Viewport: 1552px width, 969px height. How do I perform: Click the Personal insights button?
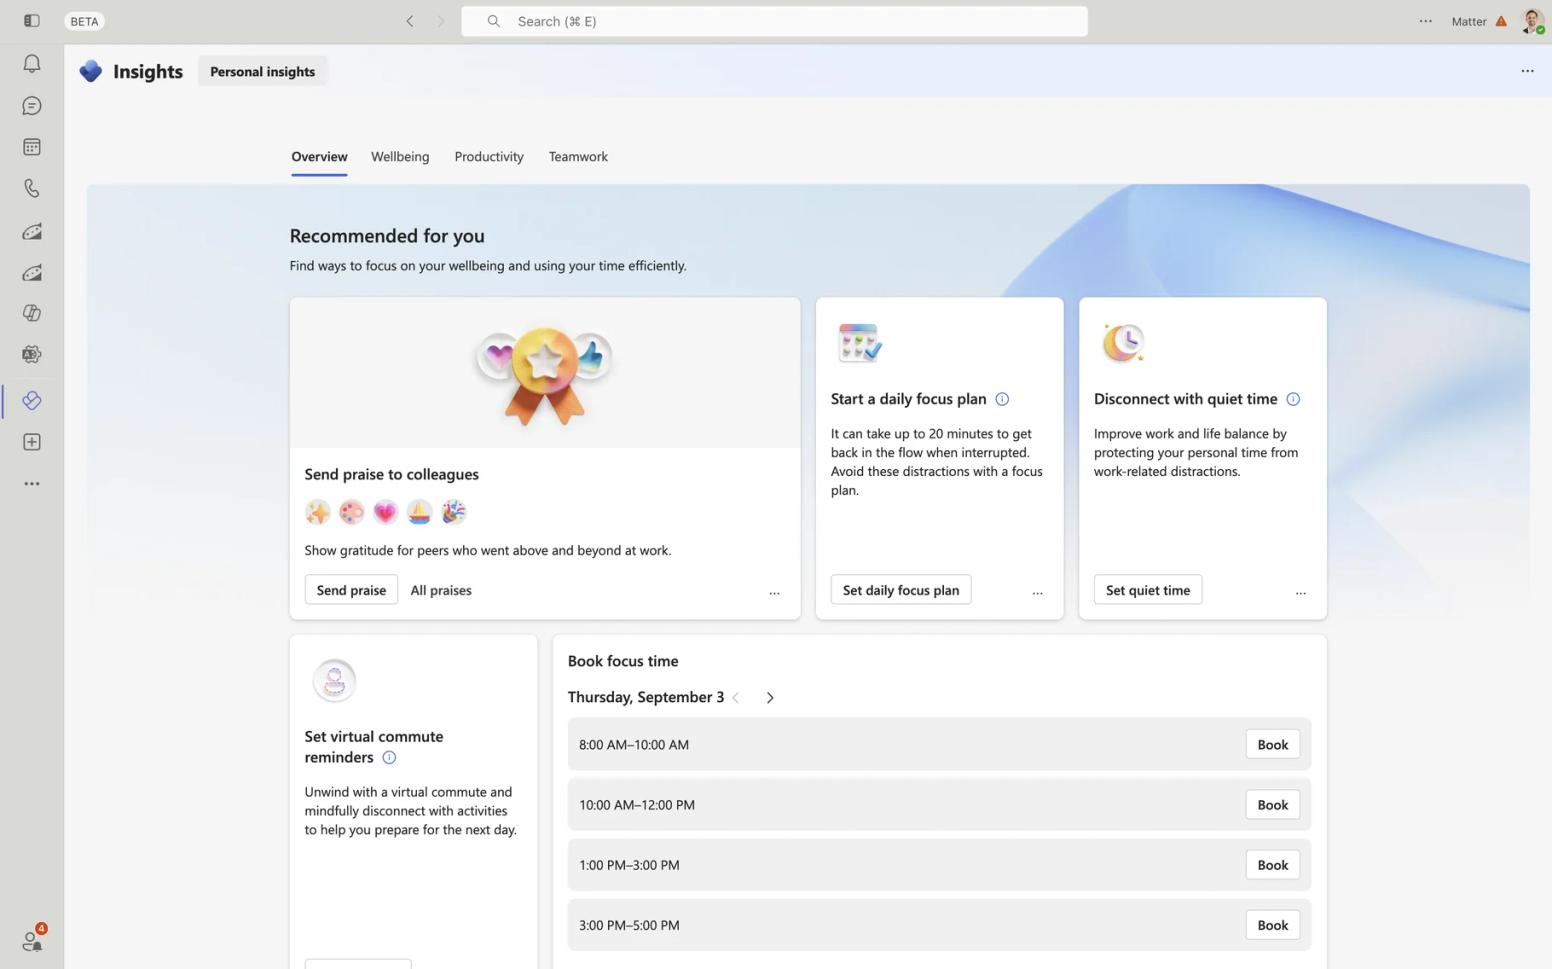pyautogui.click(x=262, y=71)
